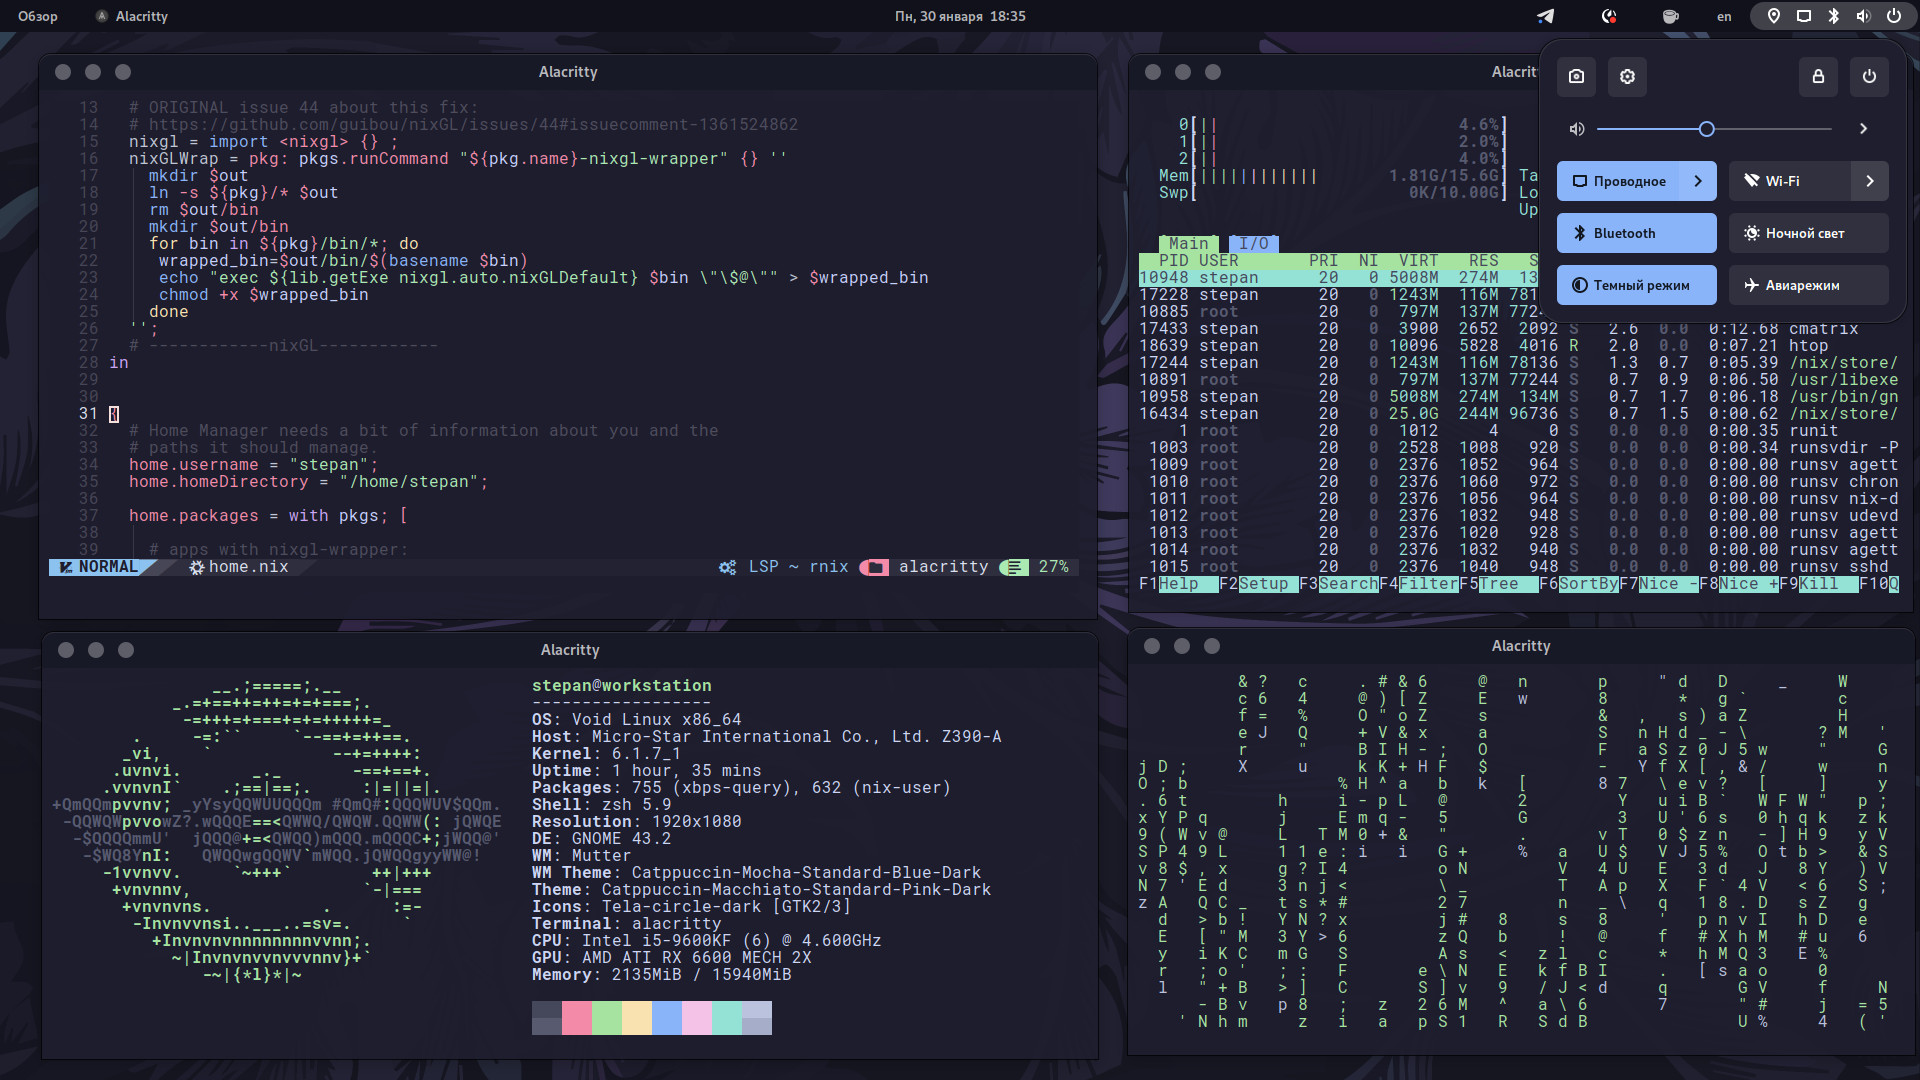The height and width of the screenshot is (1080, 1920).
Task: Expand Wi-Fi network options
Action: (1870, 181)
